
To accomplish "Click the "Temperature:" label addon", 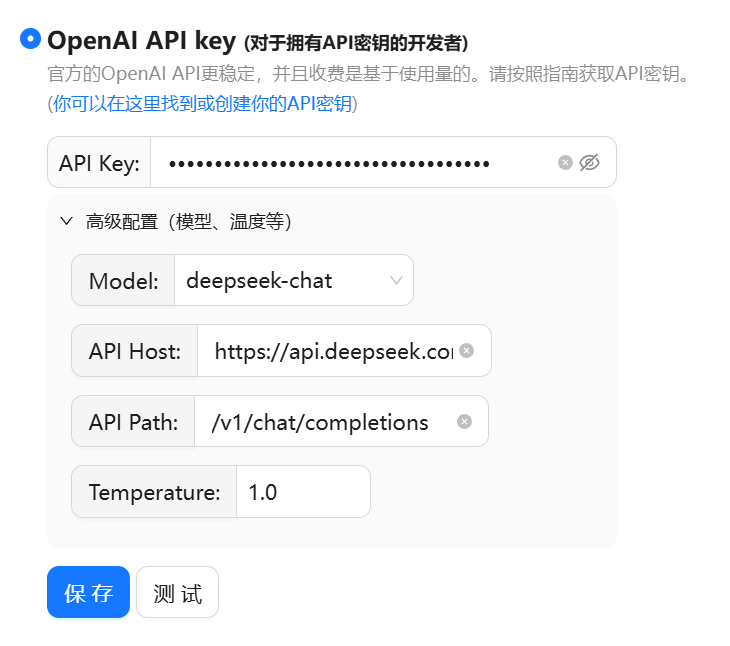I will [154, 492].
